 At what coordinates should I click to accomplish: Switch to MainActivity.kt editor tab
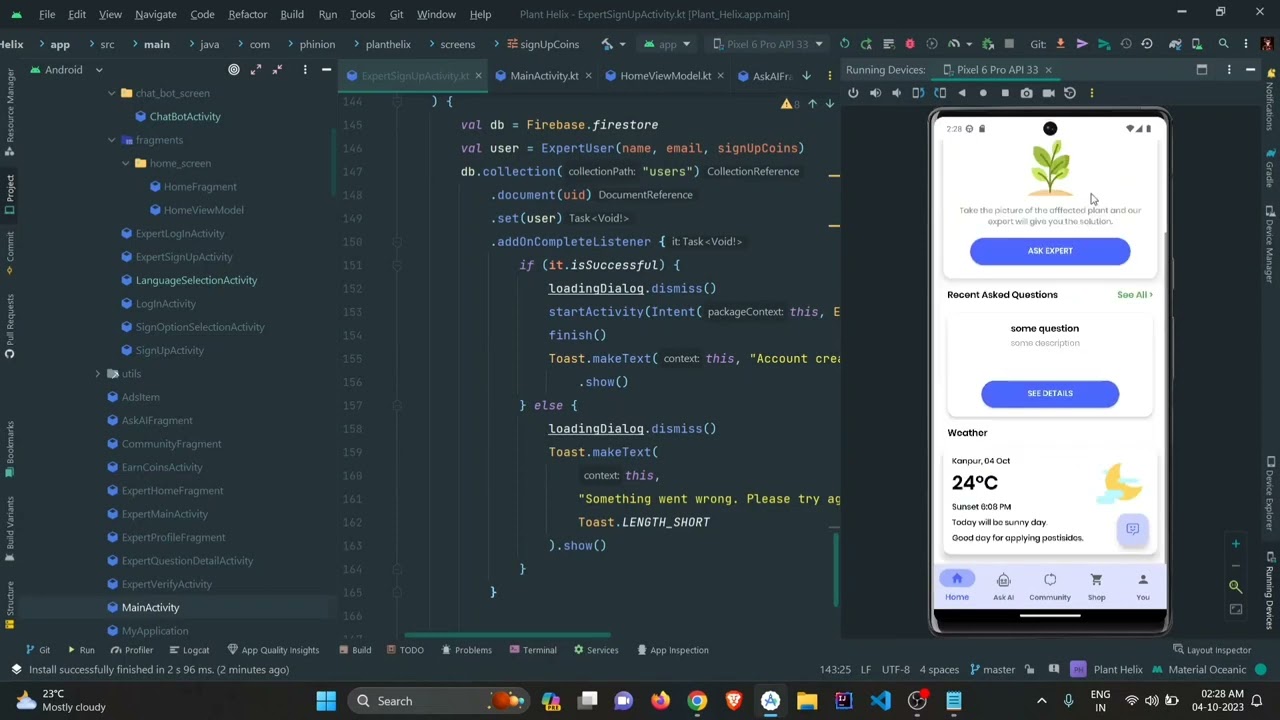click(544, 76)
